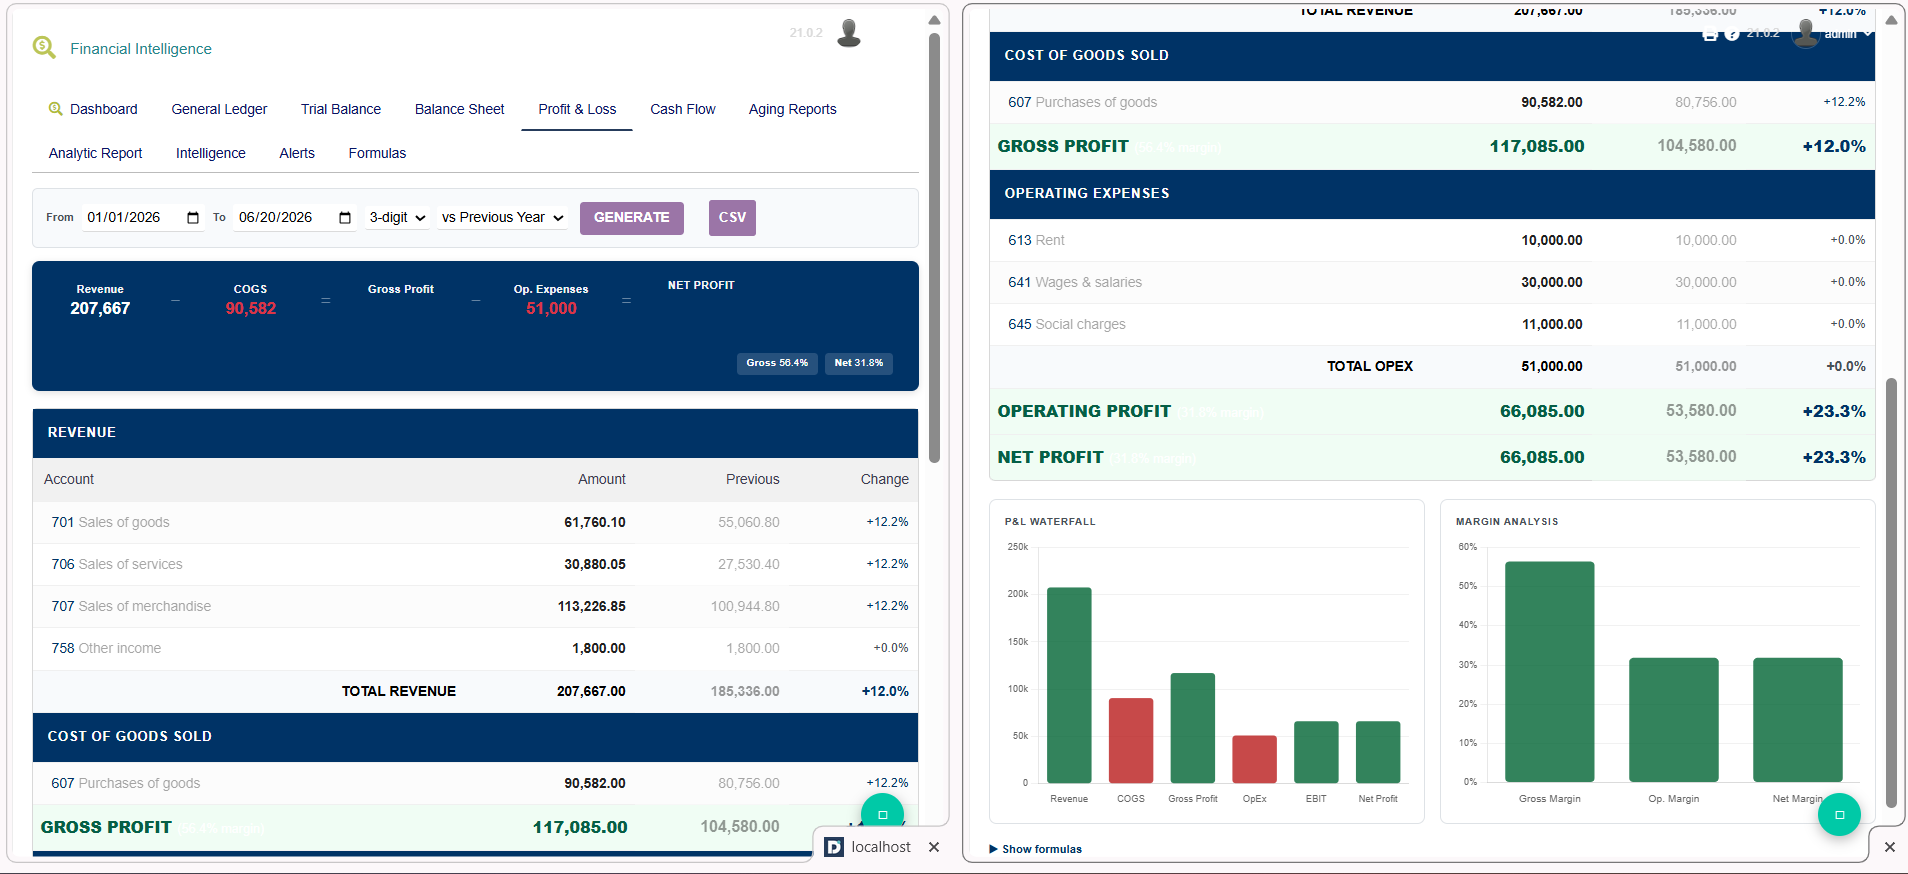Viewport: 1908px width, 874px height.
Task: Click the GENERATE button
Action: (x=632, y=218)
